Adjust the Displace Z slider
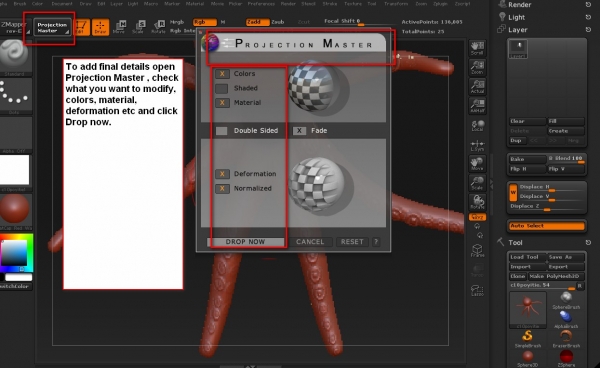This screenshot has width=600, height=368. [547, 206]
